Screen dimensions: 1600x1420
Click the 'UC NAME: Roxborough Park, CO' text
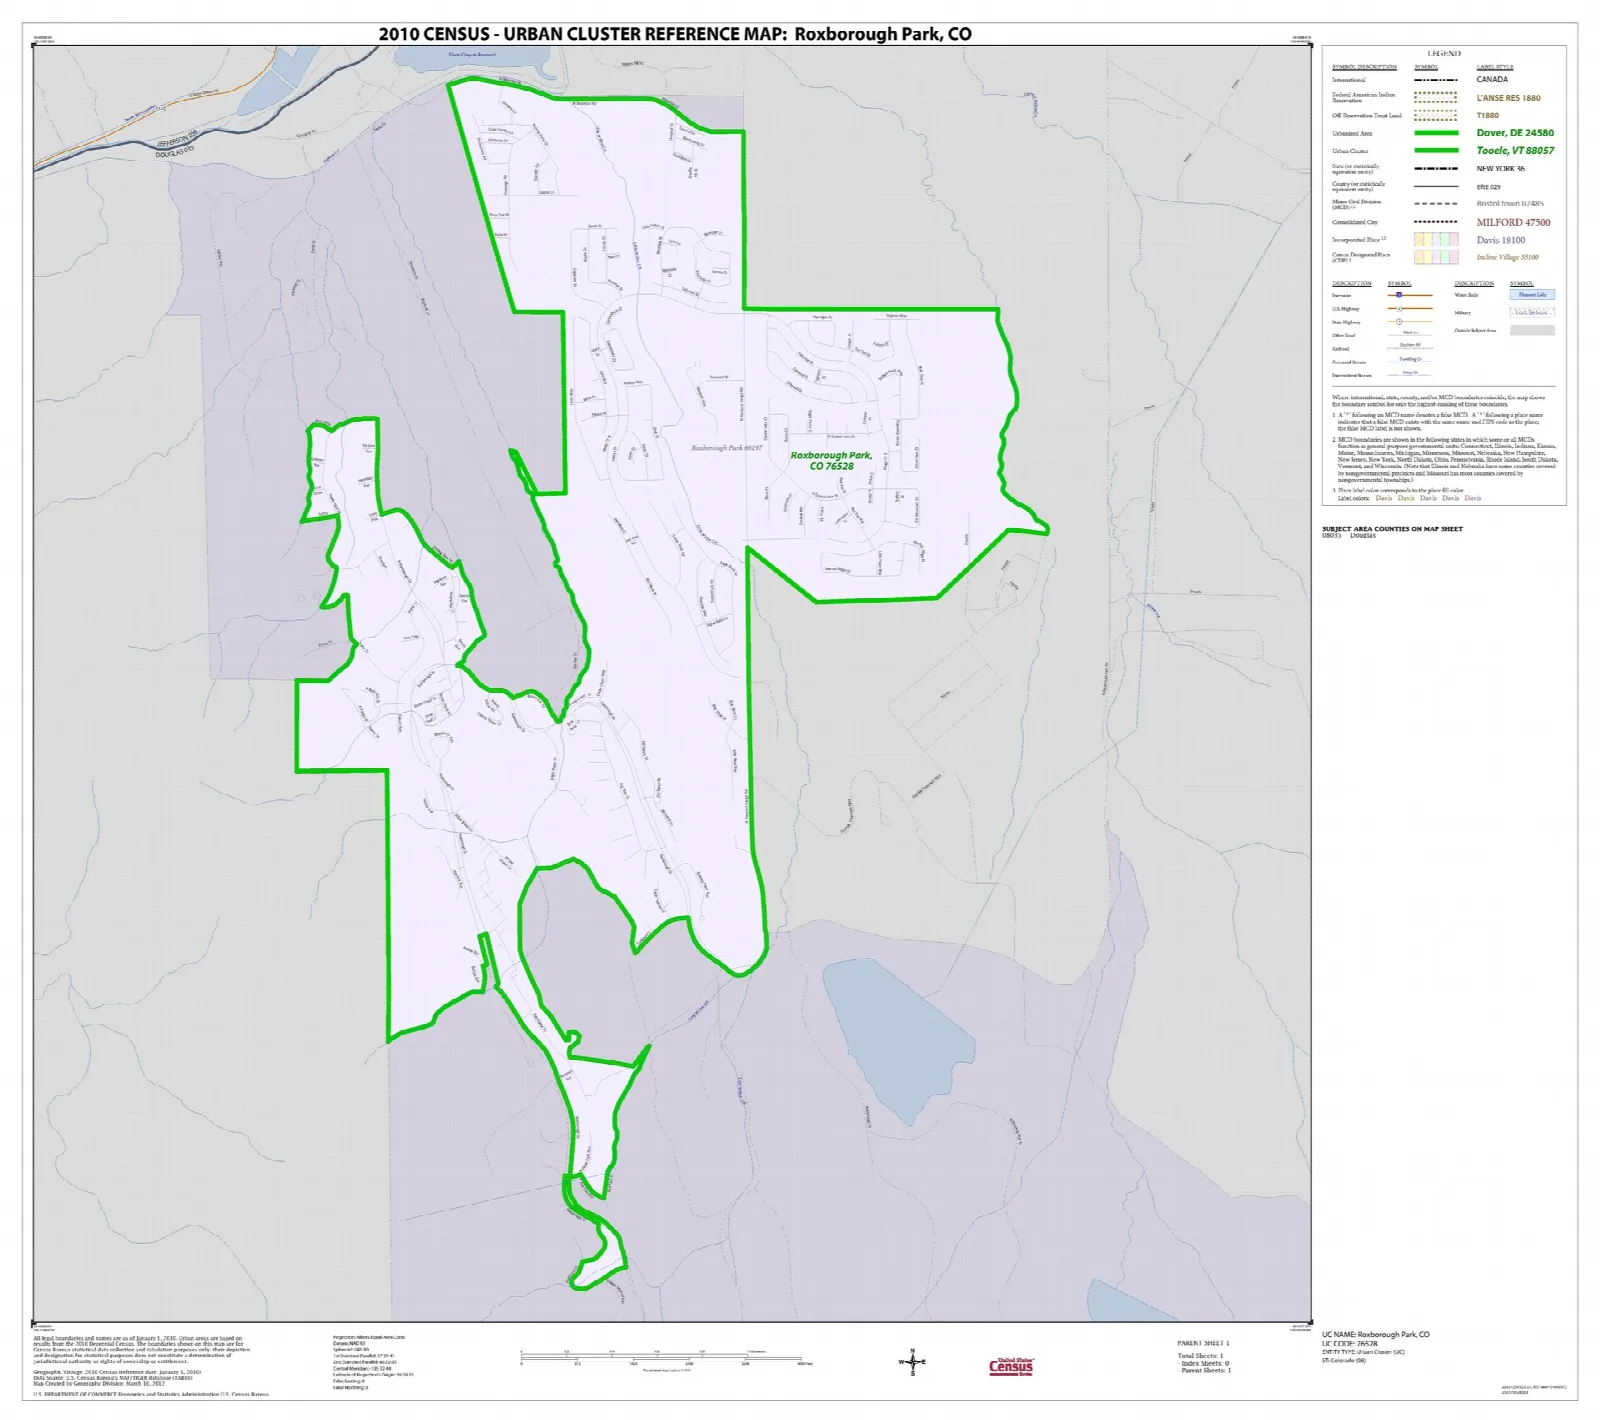coord(1375,1335)
